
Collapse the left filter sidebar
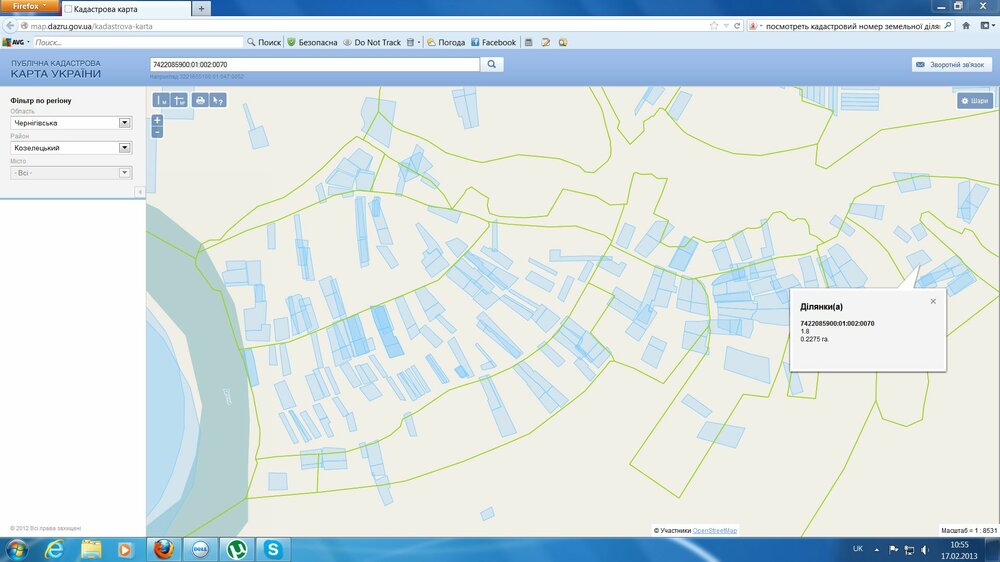pos(140,191)
